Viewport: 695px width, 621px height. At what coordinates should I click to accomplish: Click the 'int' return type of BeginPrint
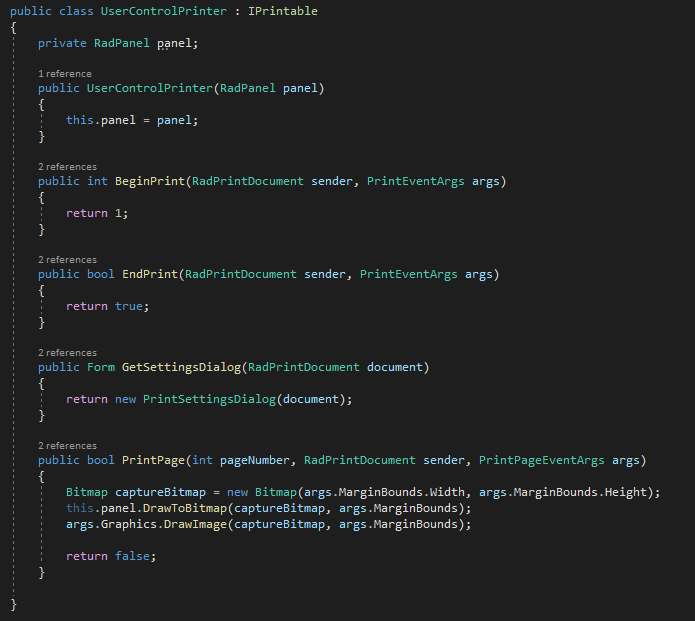click(98, 181)
